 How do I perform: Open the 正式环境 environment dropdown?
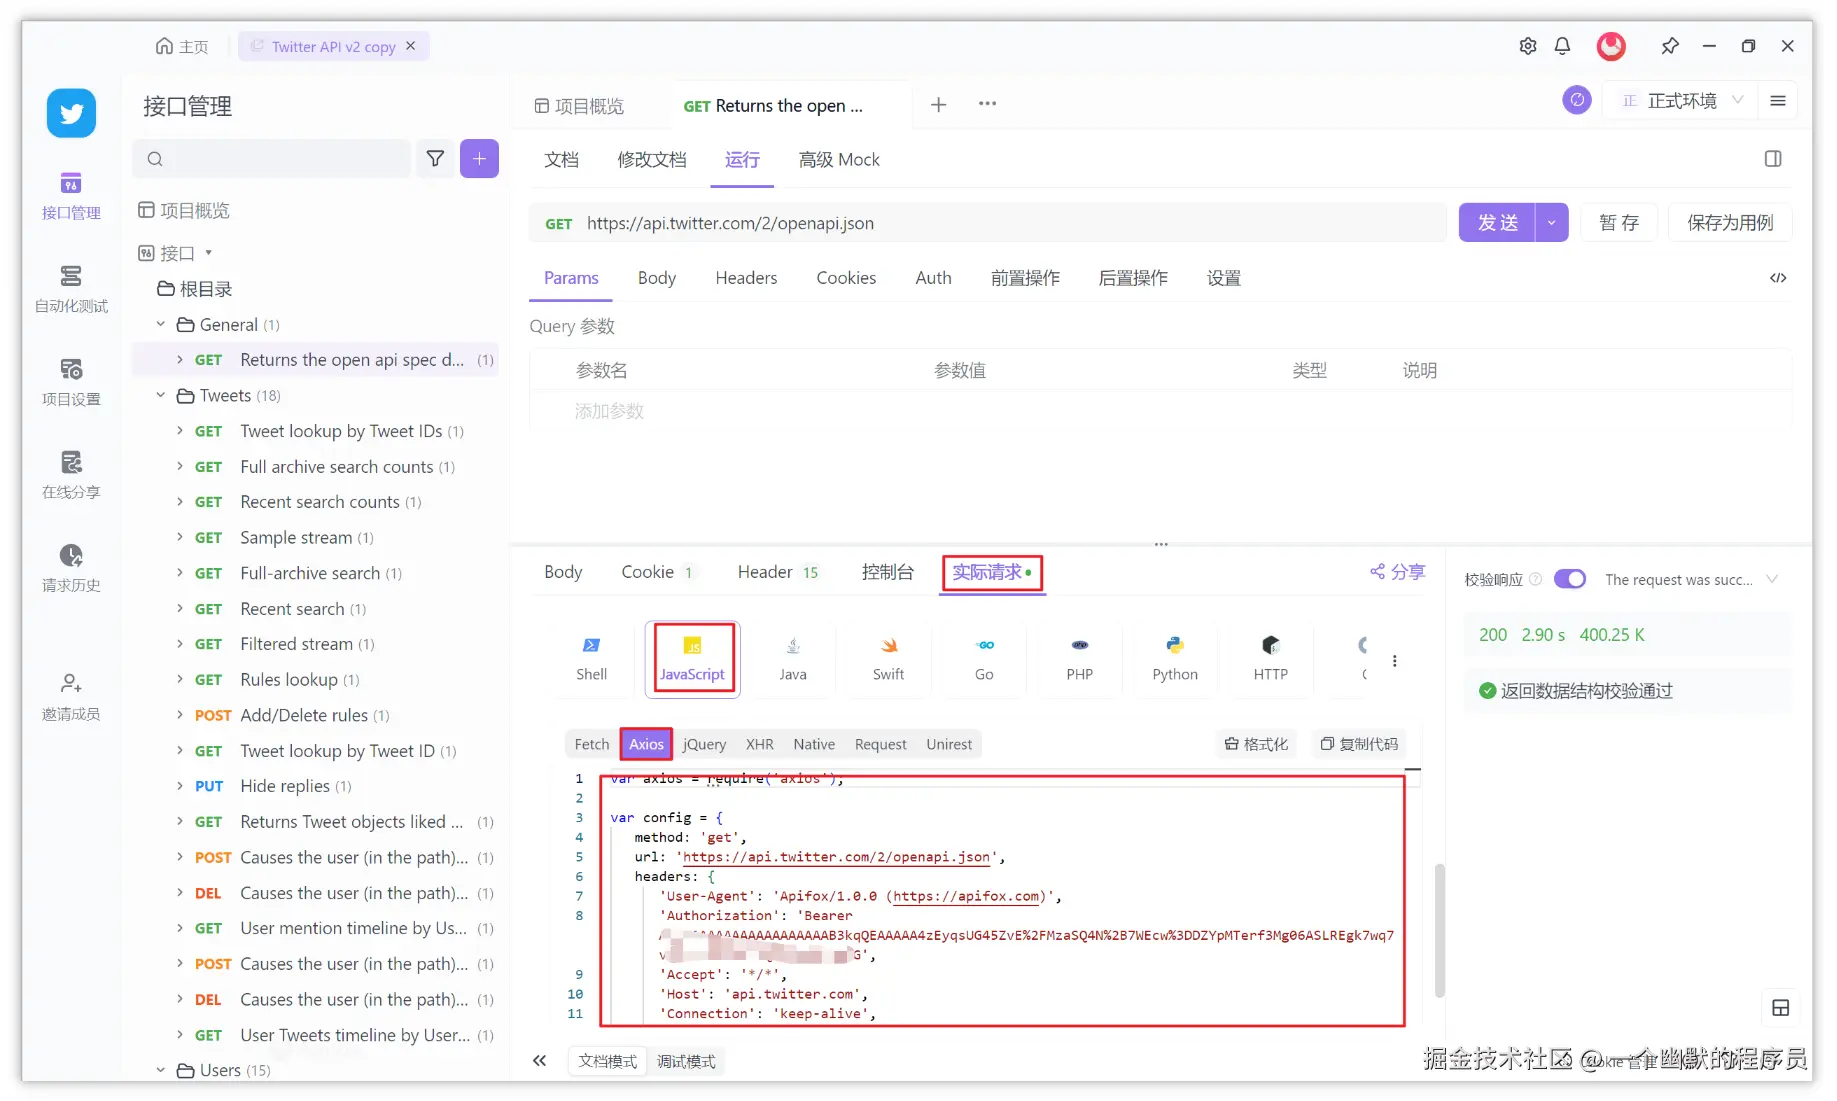pyautogui.click(x=1682, y=100)
